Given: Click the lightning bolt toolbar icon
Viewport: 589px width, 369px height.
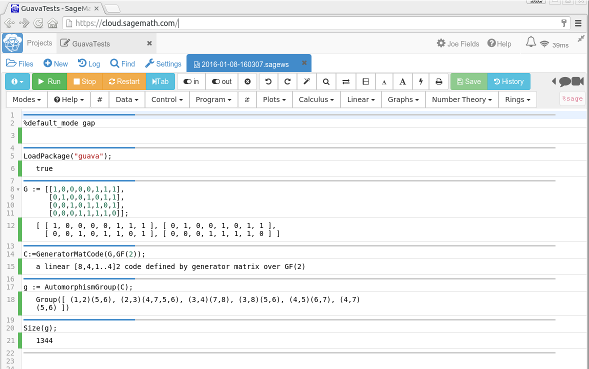Looking at the screenshot, I should point(421,82).
